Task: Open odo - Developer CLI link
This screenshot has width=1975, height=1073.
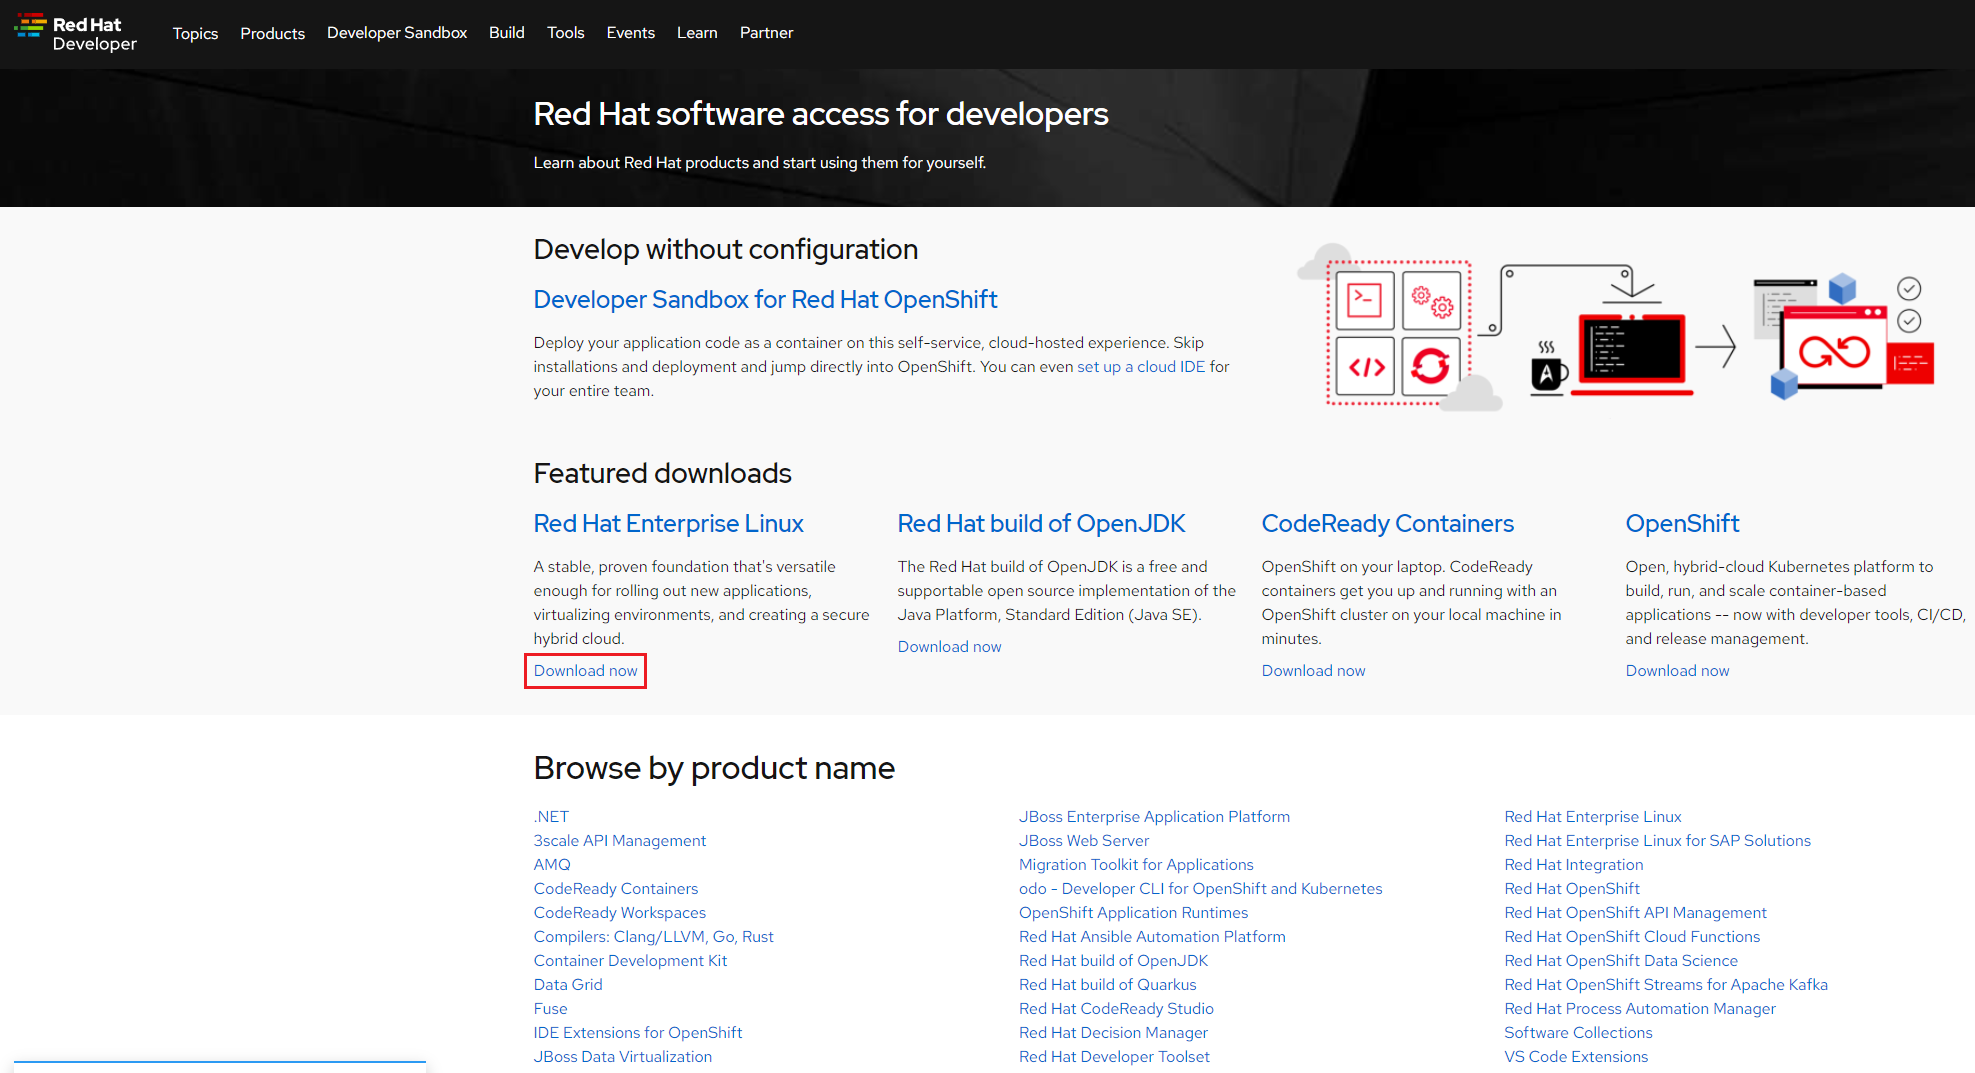Action: [x=1200, y=889]
